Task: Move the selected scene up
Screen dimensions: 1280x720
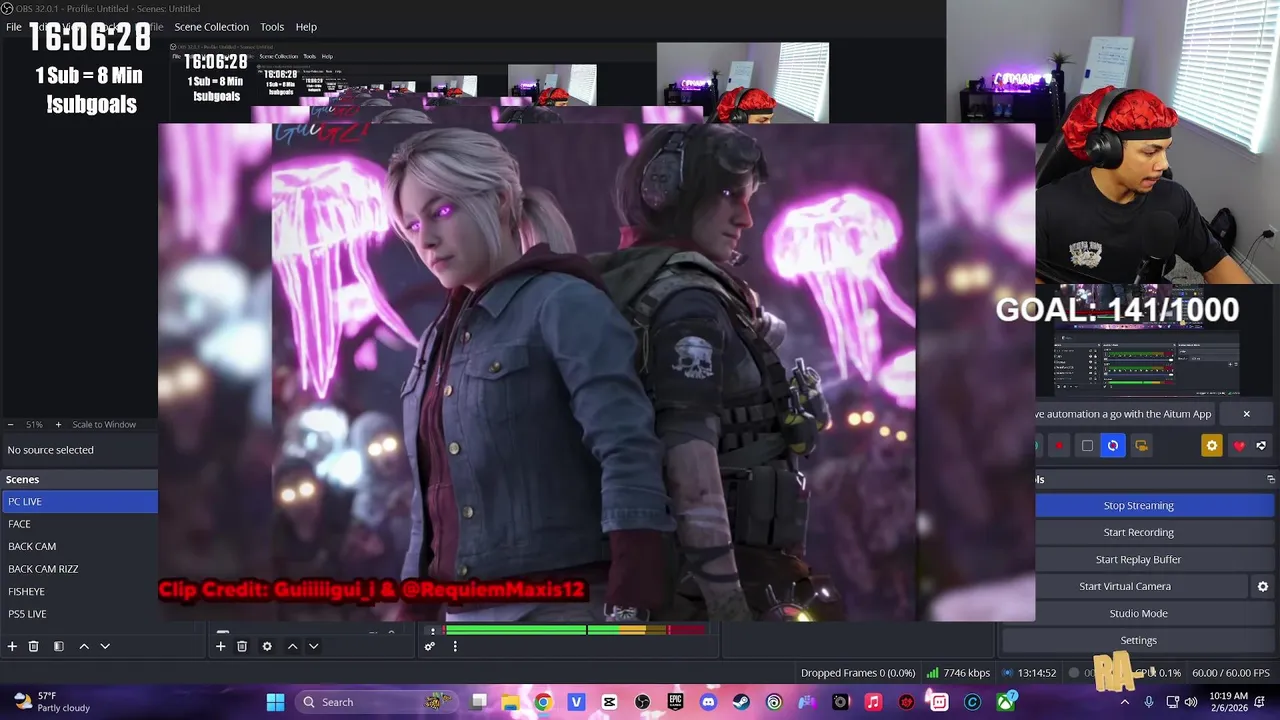Action: point(84,647)
